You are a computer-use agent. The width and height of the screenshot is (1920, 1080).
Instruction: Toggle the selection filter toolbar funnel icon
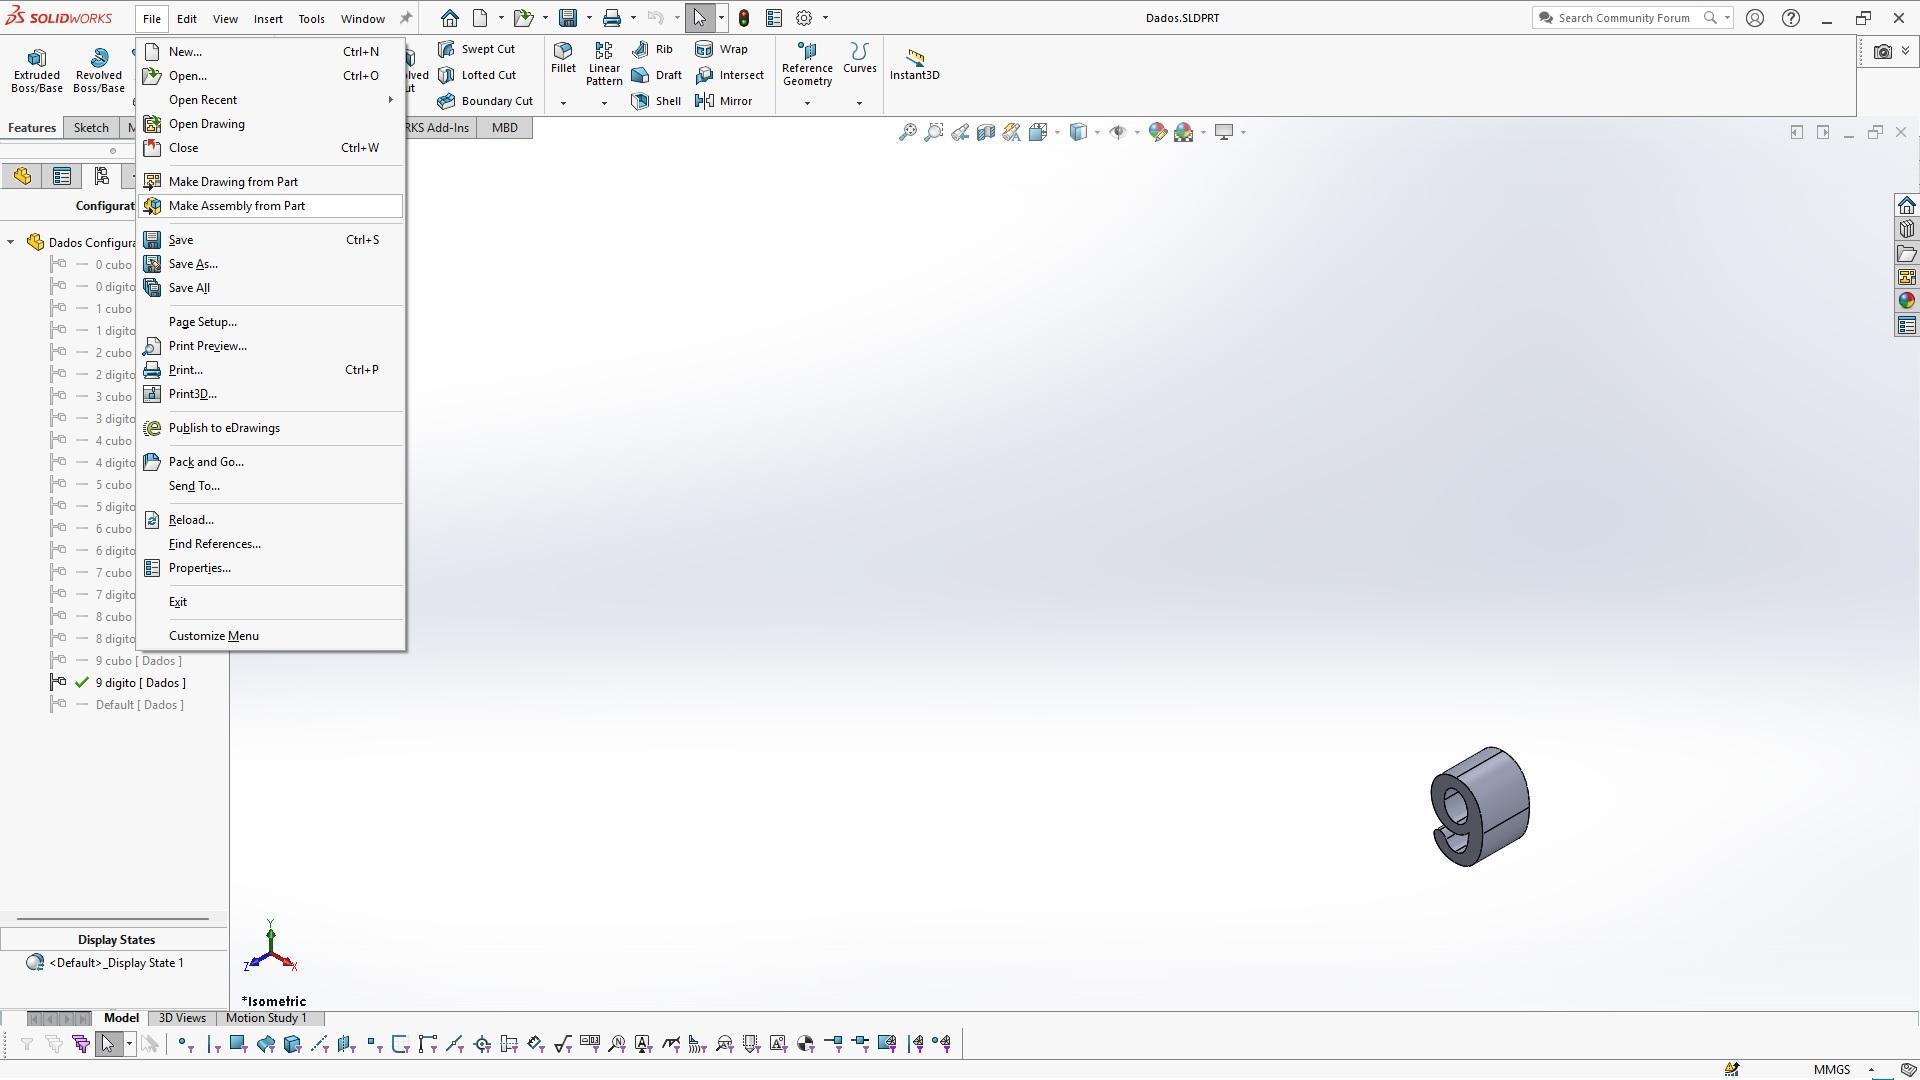pyautogui.click(x=27, y=1044)
